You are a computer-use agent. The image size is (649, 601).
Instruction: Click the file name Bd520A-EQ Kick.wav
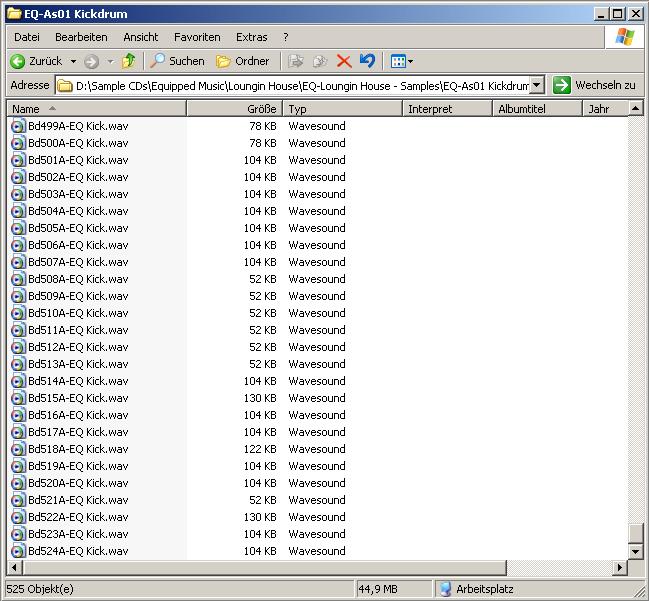(78, 483)
